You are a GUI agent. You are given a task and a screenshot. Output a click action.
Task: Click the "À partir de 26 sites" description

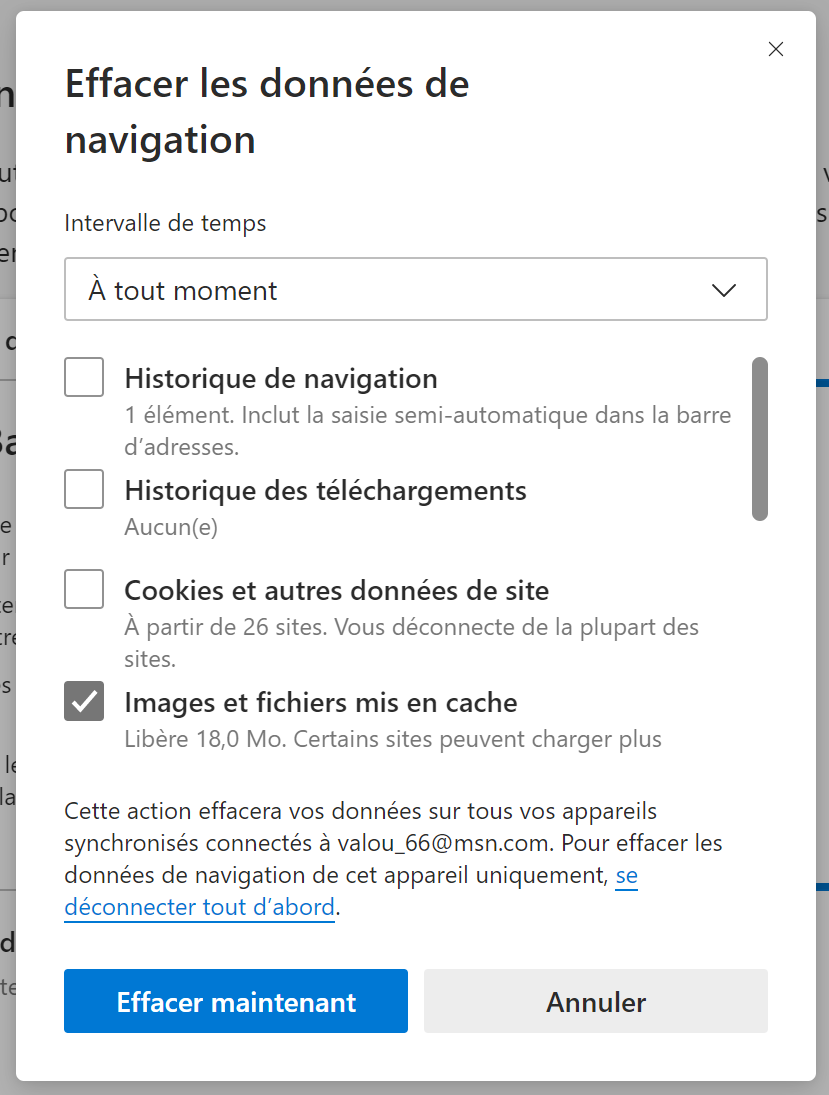(410, 628)
